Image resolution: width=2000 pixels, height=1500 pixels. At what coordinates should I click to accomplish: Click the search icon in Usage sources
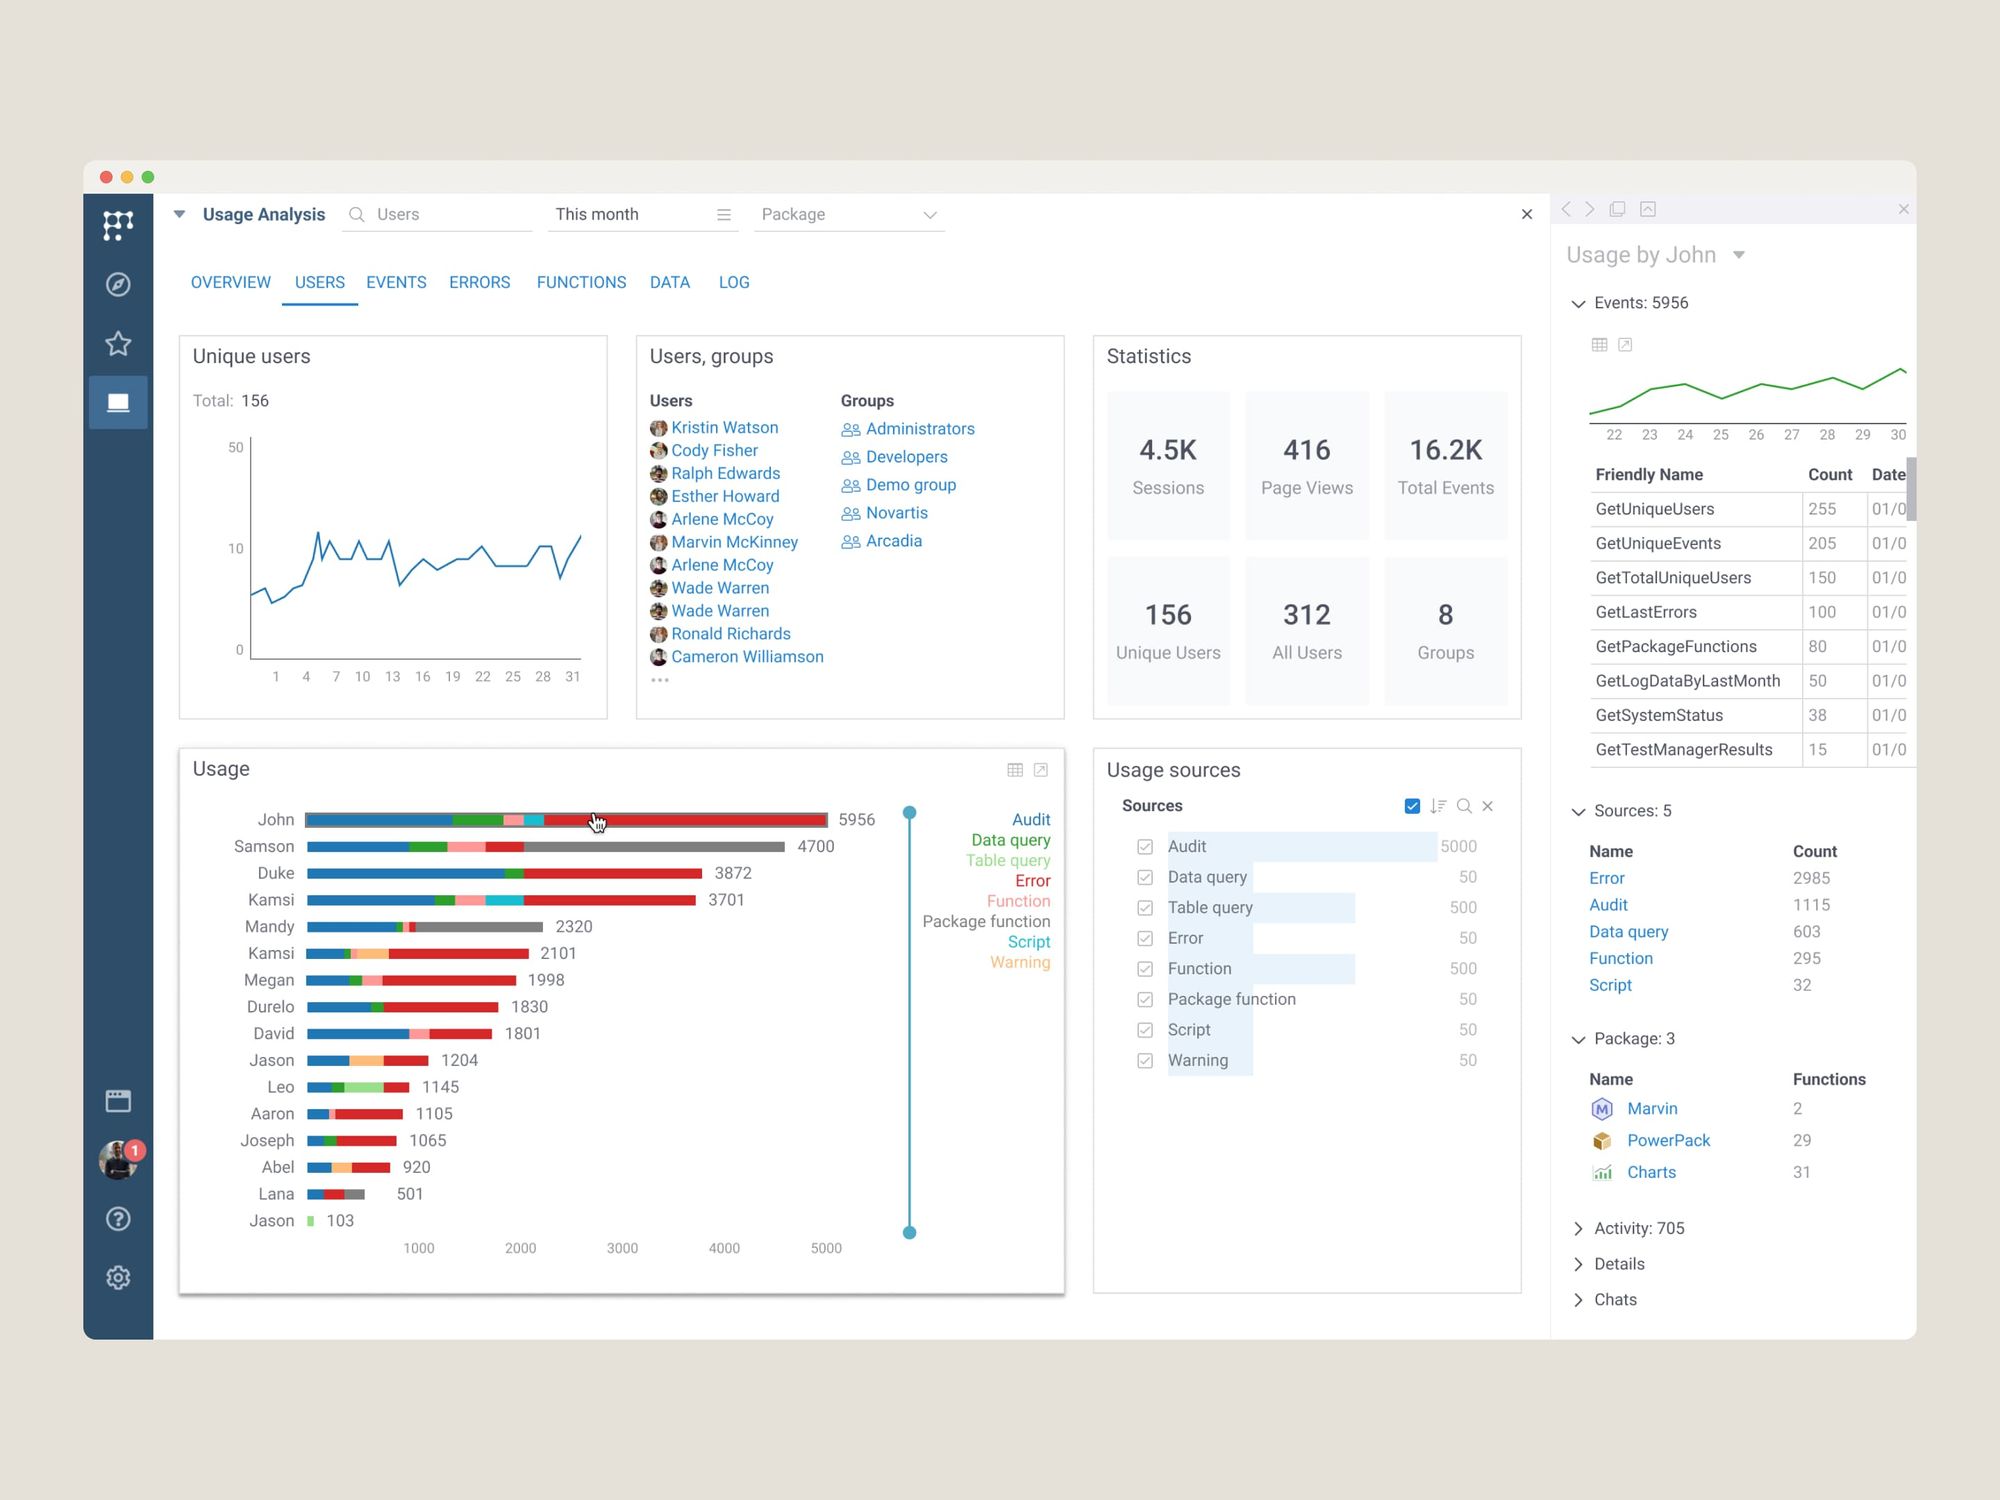tap(1464, 806)
